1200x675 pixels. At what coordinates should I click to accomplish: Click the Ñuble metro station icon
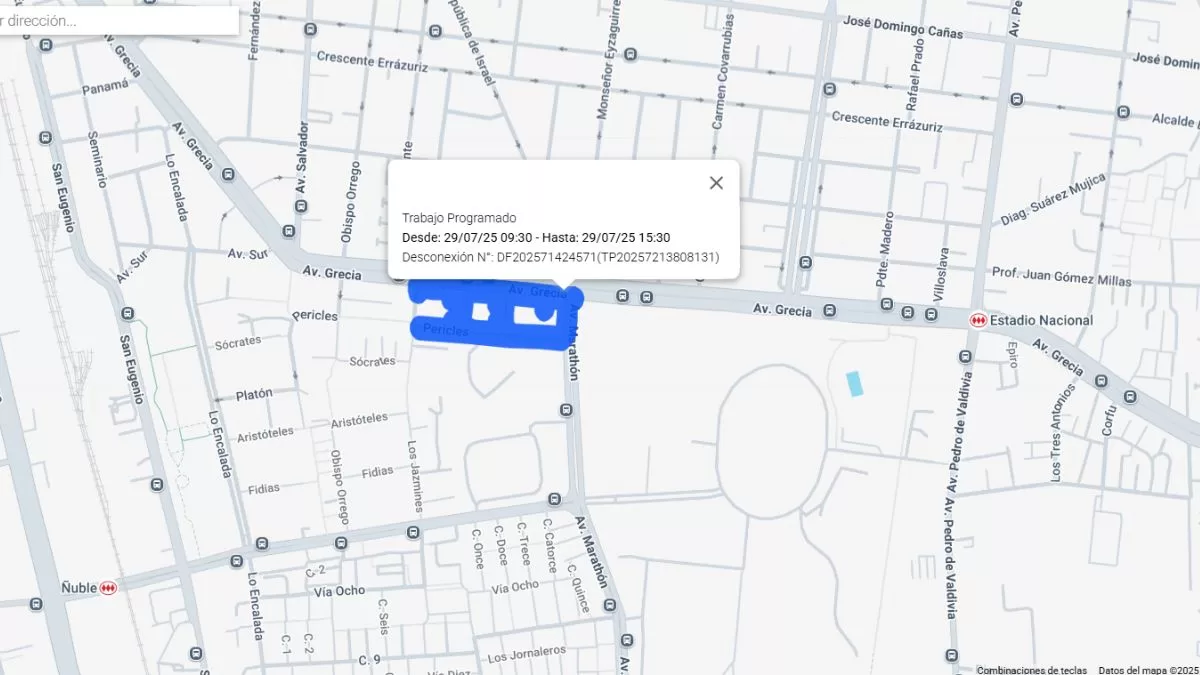(108, 587)
